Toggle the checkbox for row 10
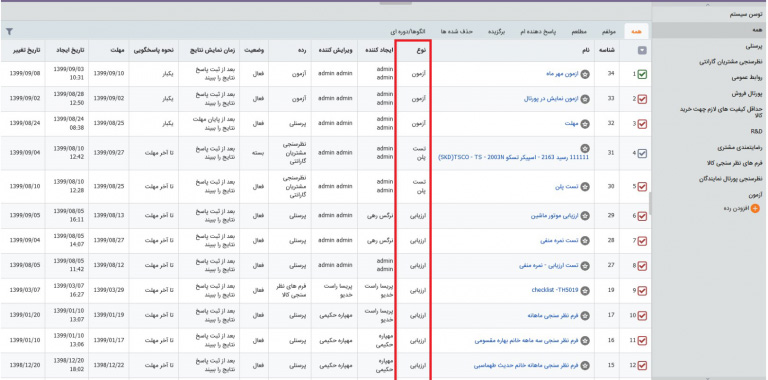This screenshot has height=380, width=768. (642, 315)
